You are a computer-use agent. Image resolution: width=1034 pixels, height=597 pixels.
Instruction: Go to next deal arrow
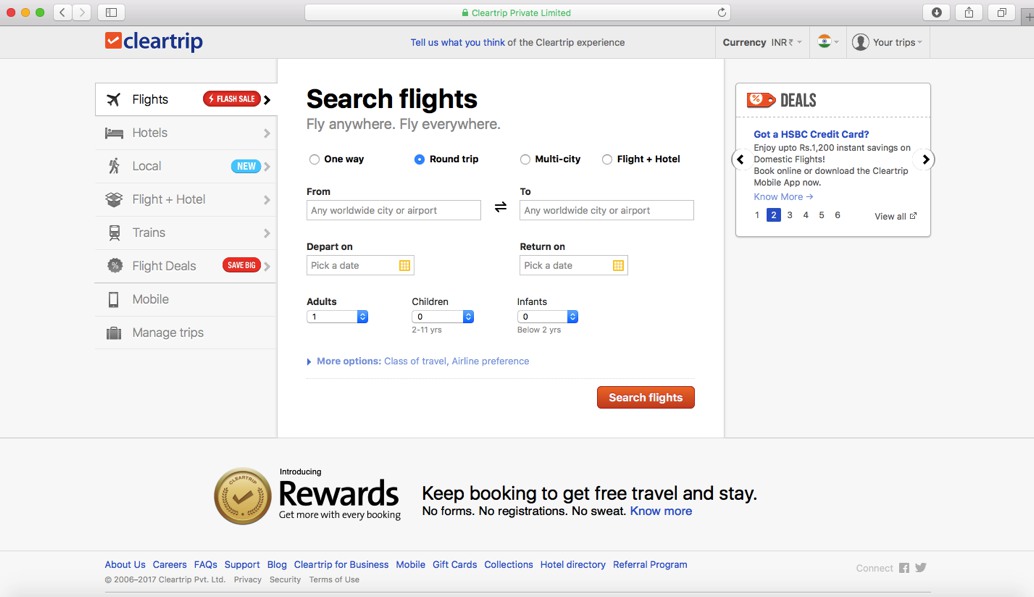925,159
